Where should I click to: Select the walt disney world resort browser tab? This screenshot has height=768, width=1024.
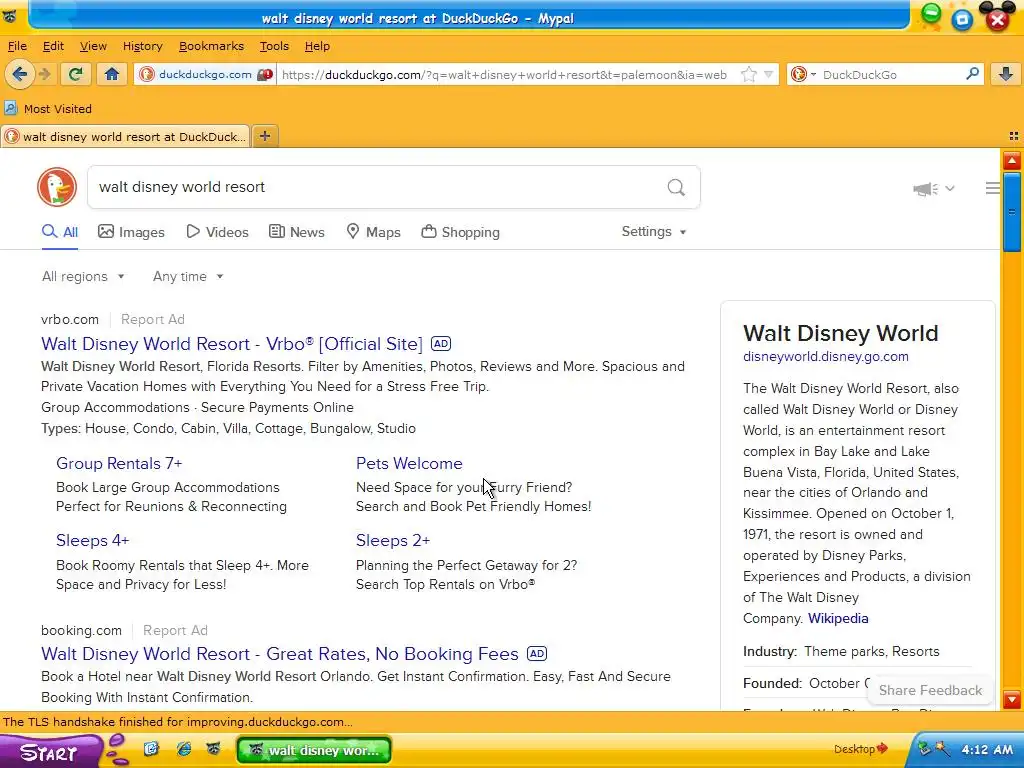[125, 136]
